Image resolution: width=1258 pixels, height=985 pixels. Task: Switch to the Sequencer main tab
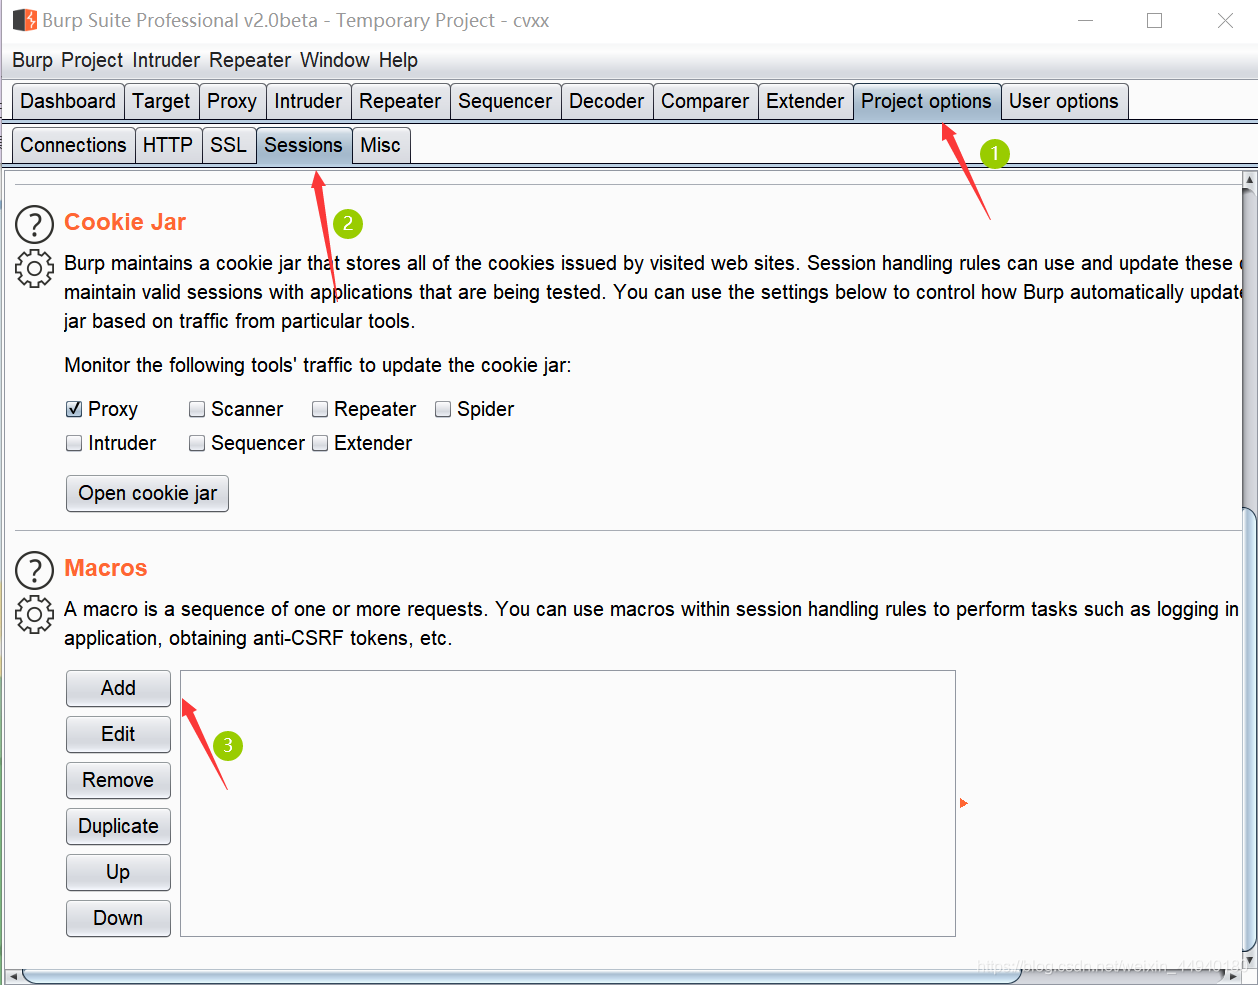click(x=505, y=101)
